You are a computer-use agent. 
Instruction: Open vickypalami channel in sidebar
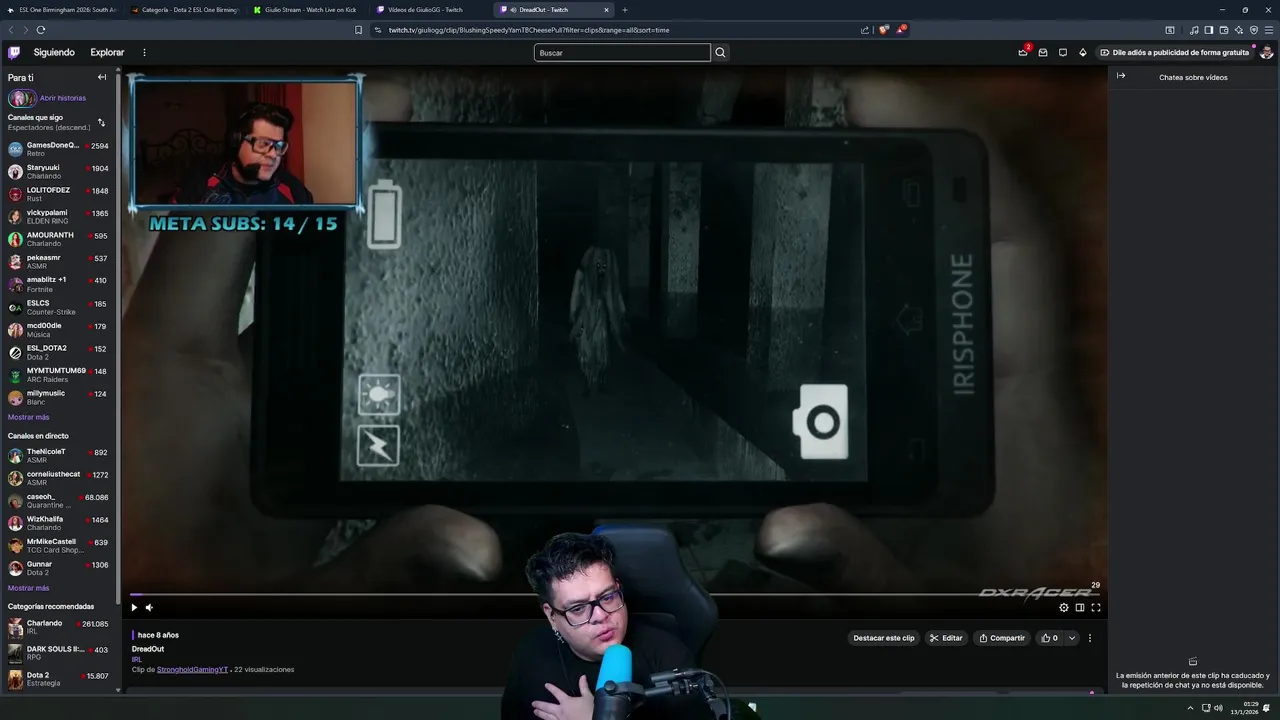point(59,217)
